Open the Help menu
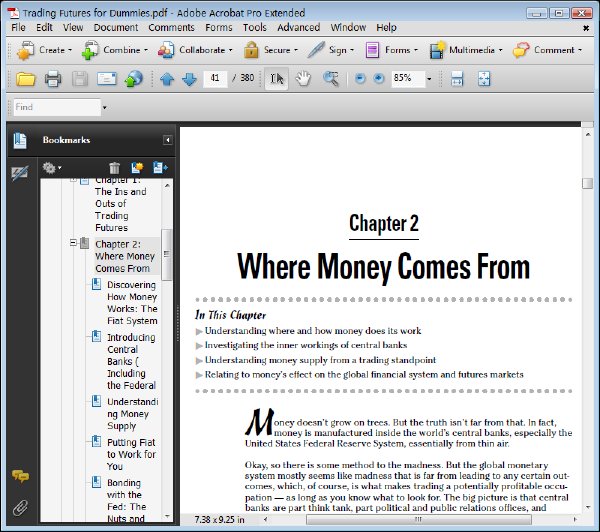This screenshot has width=600, height=532. click(386, 28)
